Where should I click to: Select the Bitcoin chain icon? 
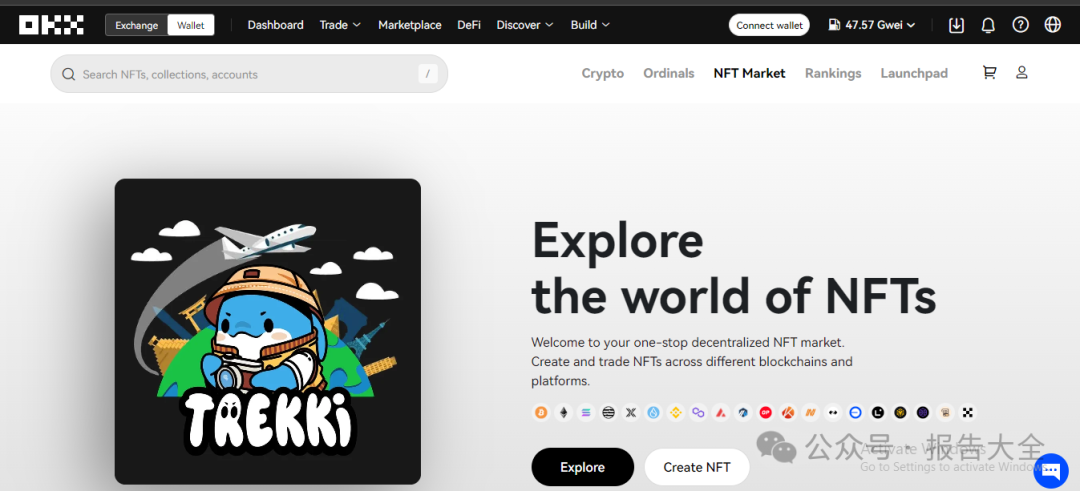coord(541,412)
